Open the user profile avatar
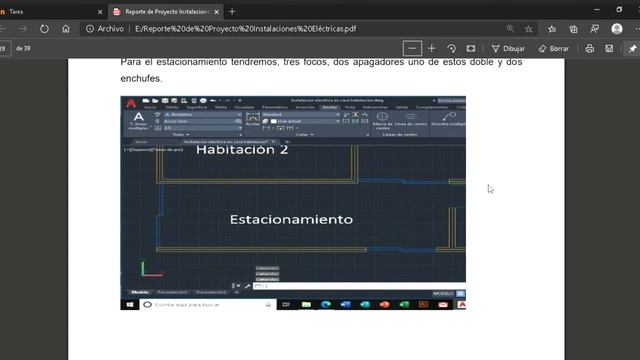 [617, 29]
